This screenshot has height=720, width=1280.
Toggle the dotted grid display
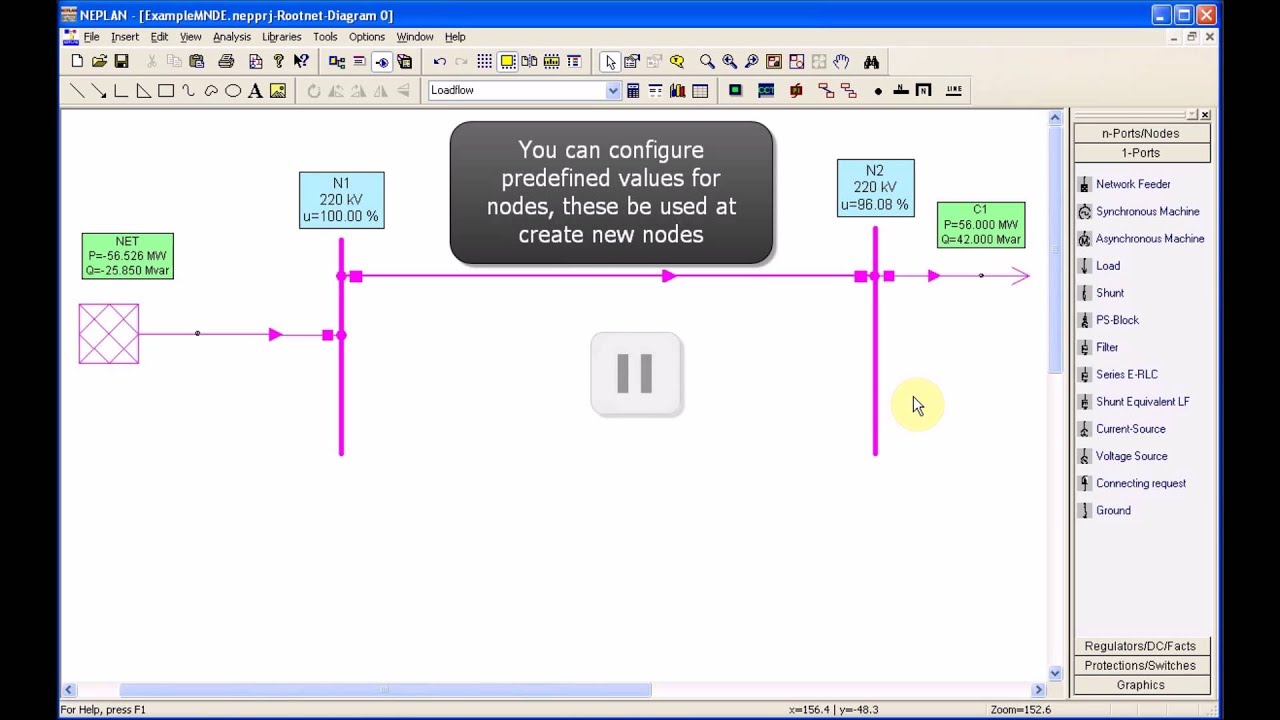[484, 62]
